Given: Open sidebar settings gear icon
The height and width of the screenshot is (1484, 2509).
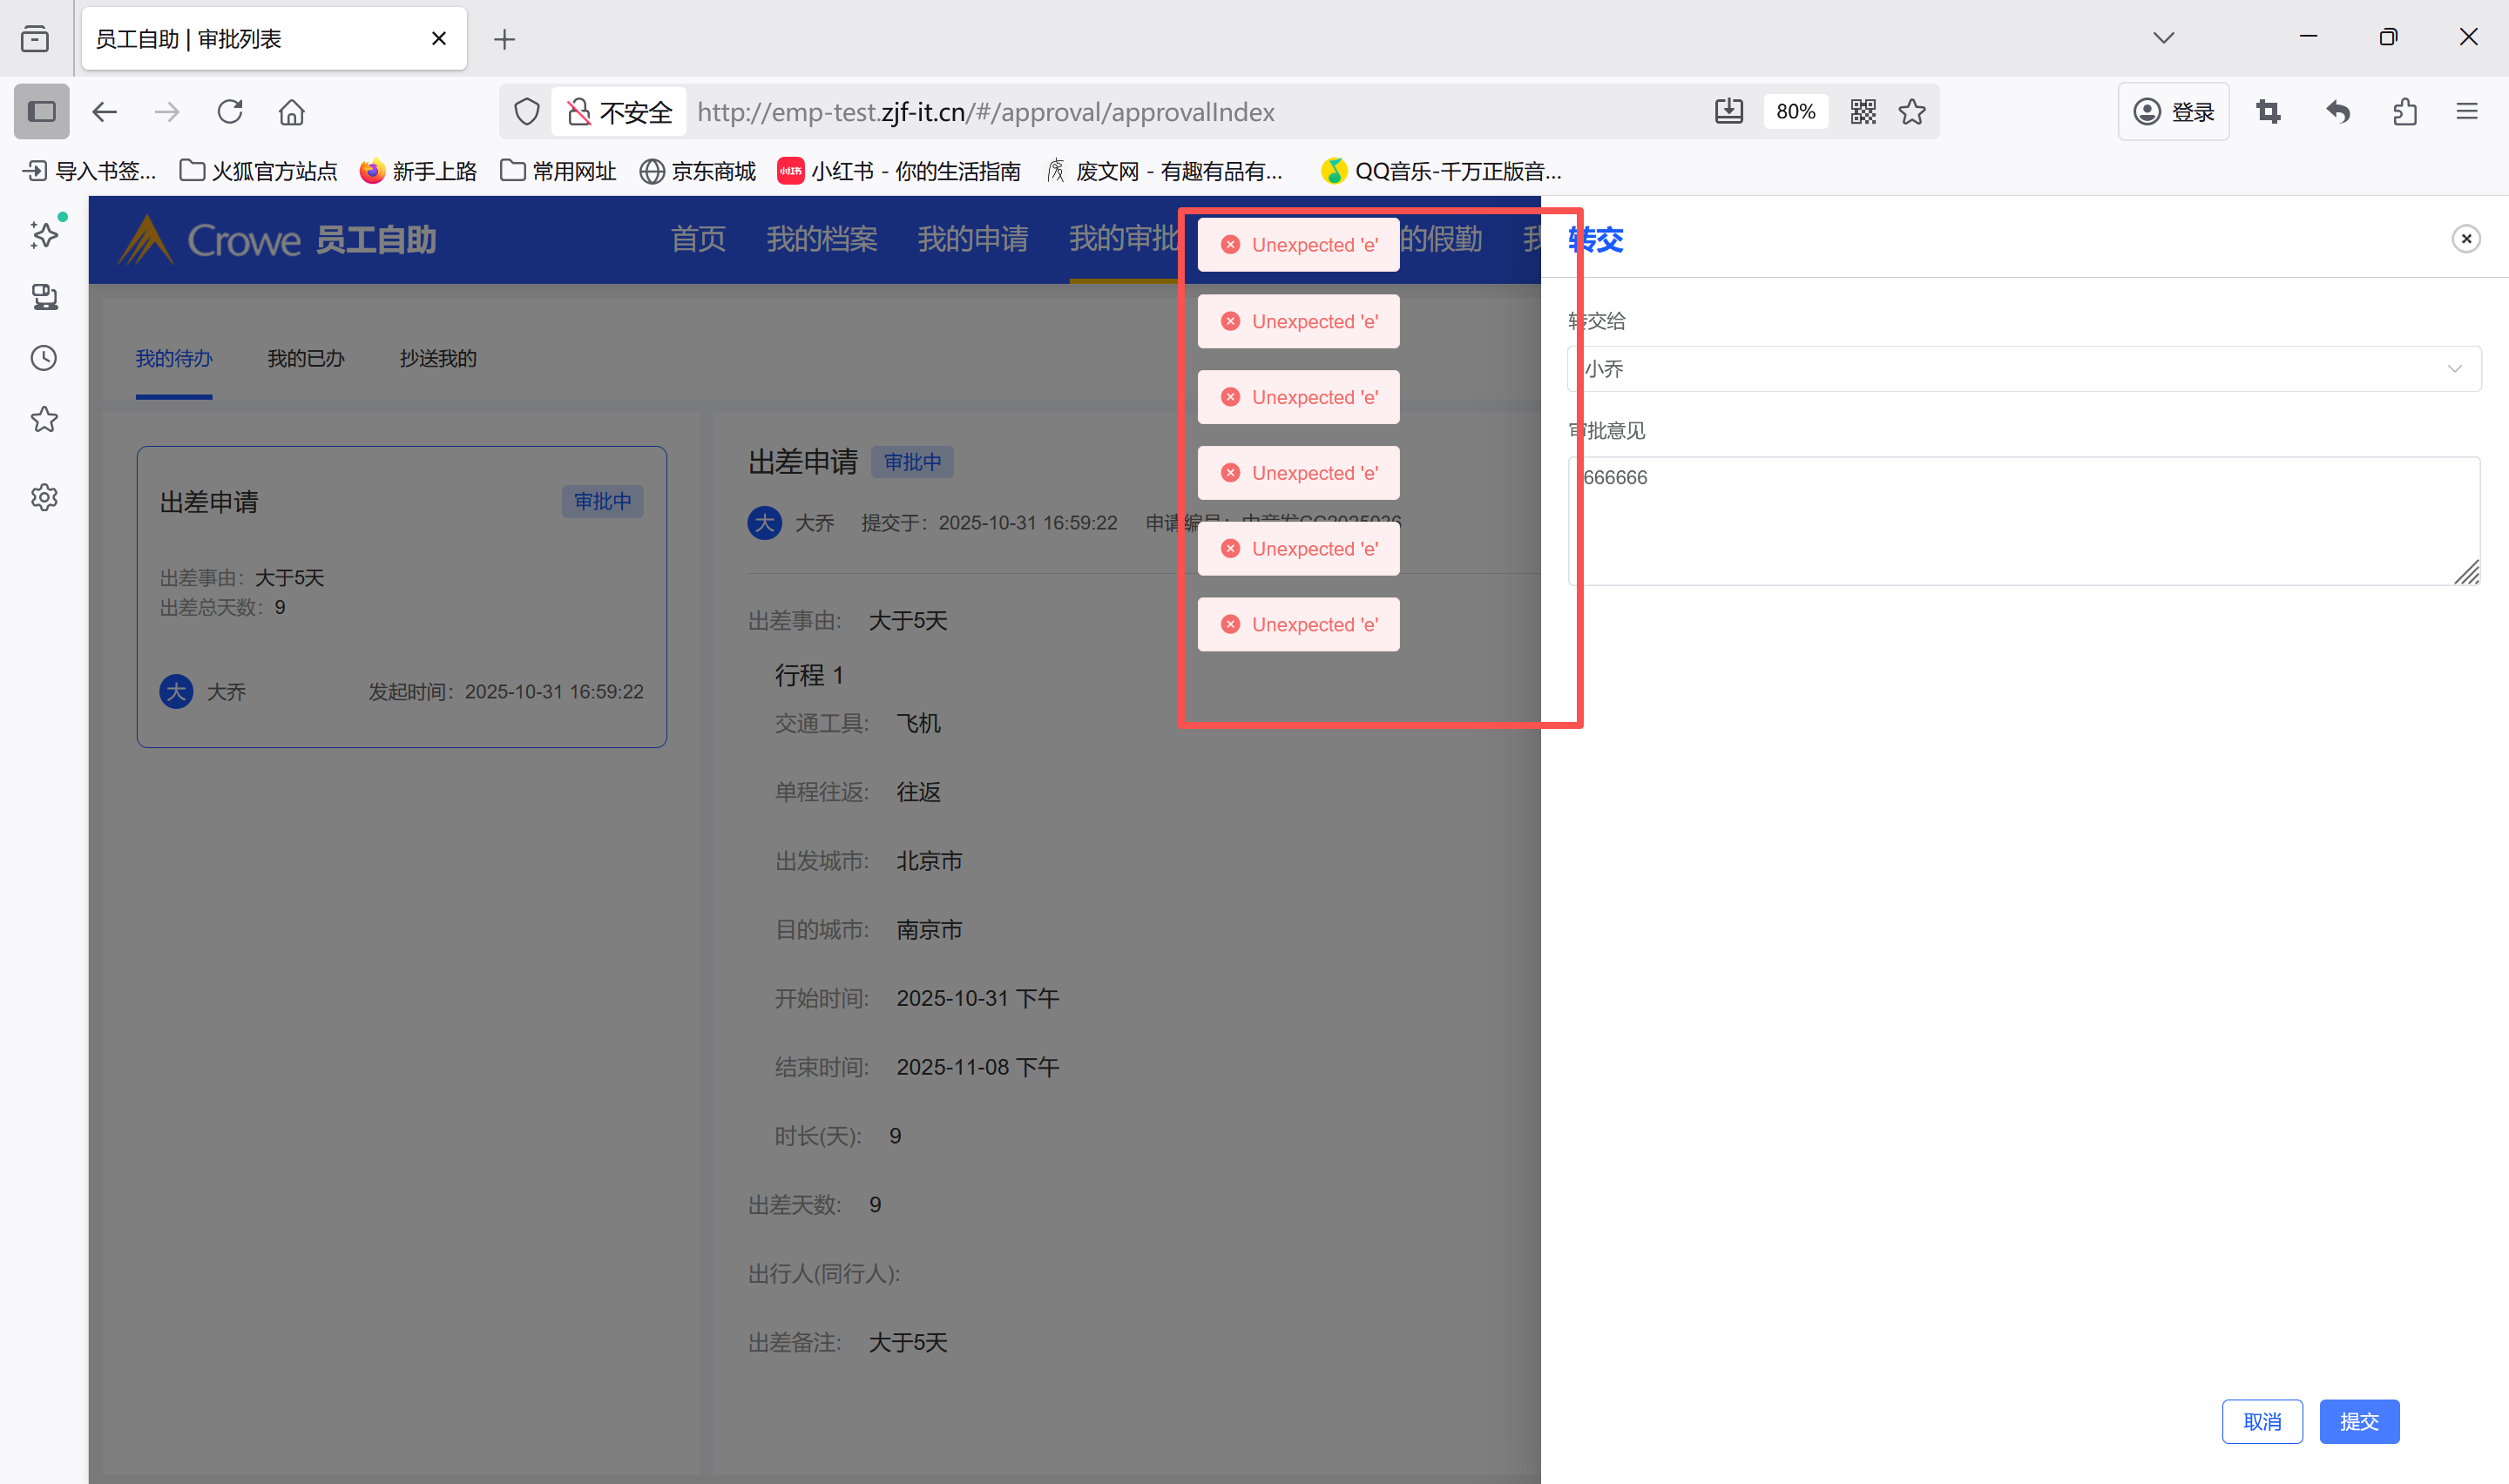Looking at the screenshot, I should point(44,497).
